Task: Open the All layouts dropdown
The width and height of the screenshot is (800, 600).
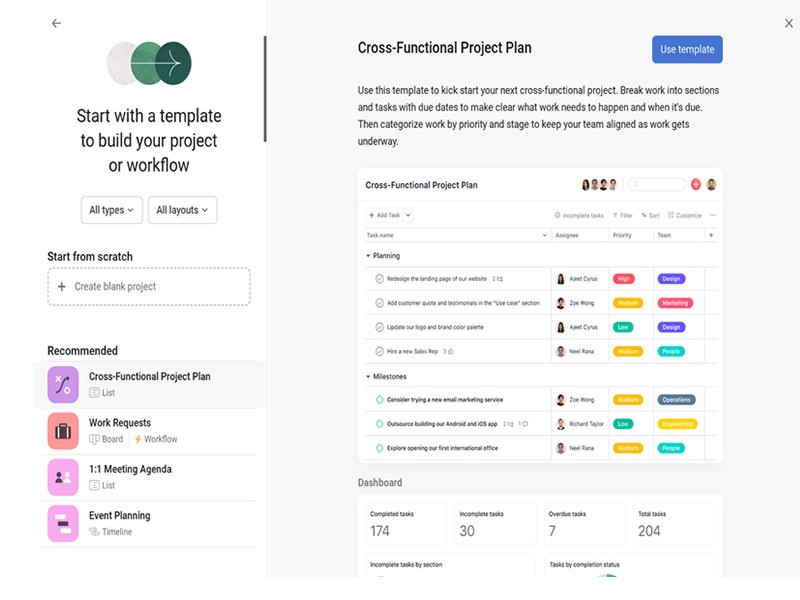Action: click(183, 210)
